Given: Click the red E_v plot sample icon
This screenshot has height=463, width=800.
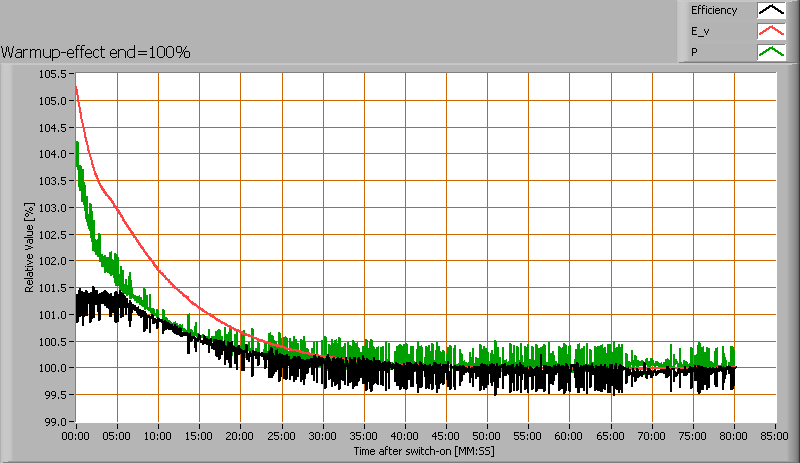Looking at the screenshot, I should [x=770, y=32].
